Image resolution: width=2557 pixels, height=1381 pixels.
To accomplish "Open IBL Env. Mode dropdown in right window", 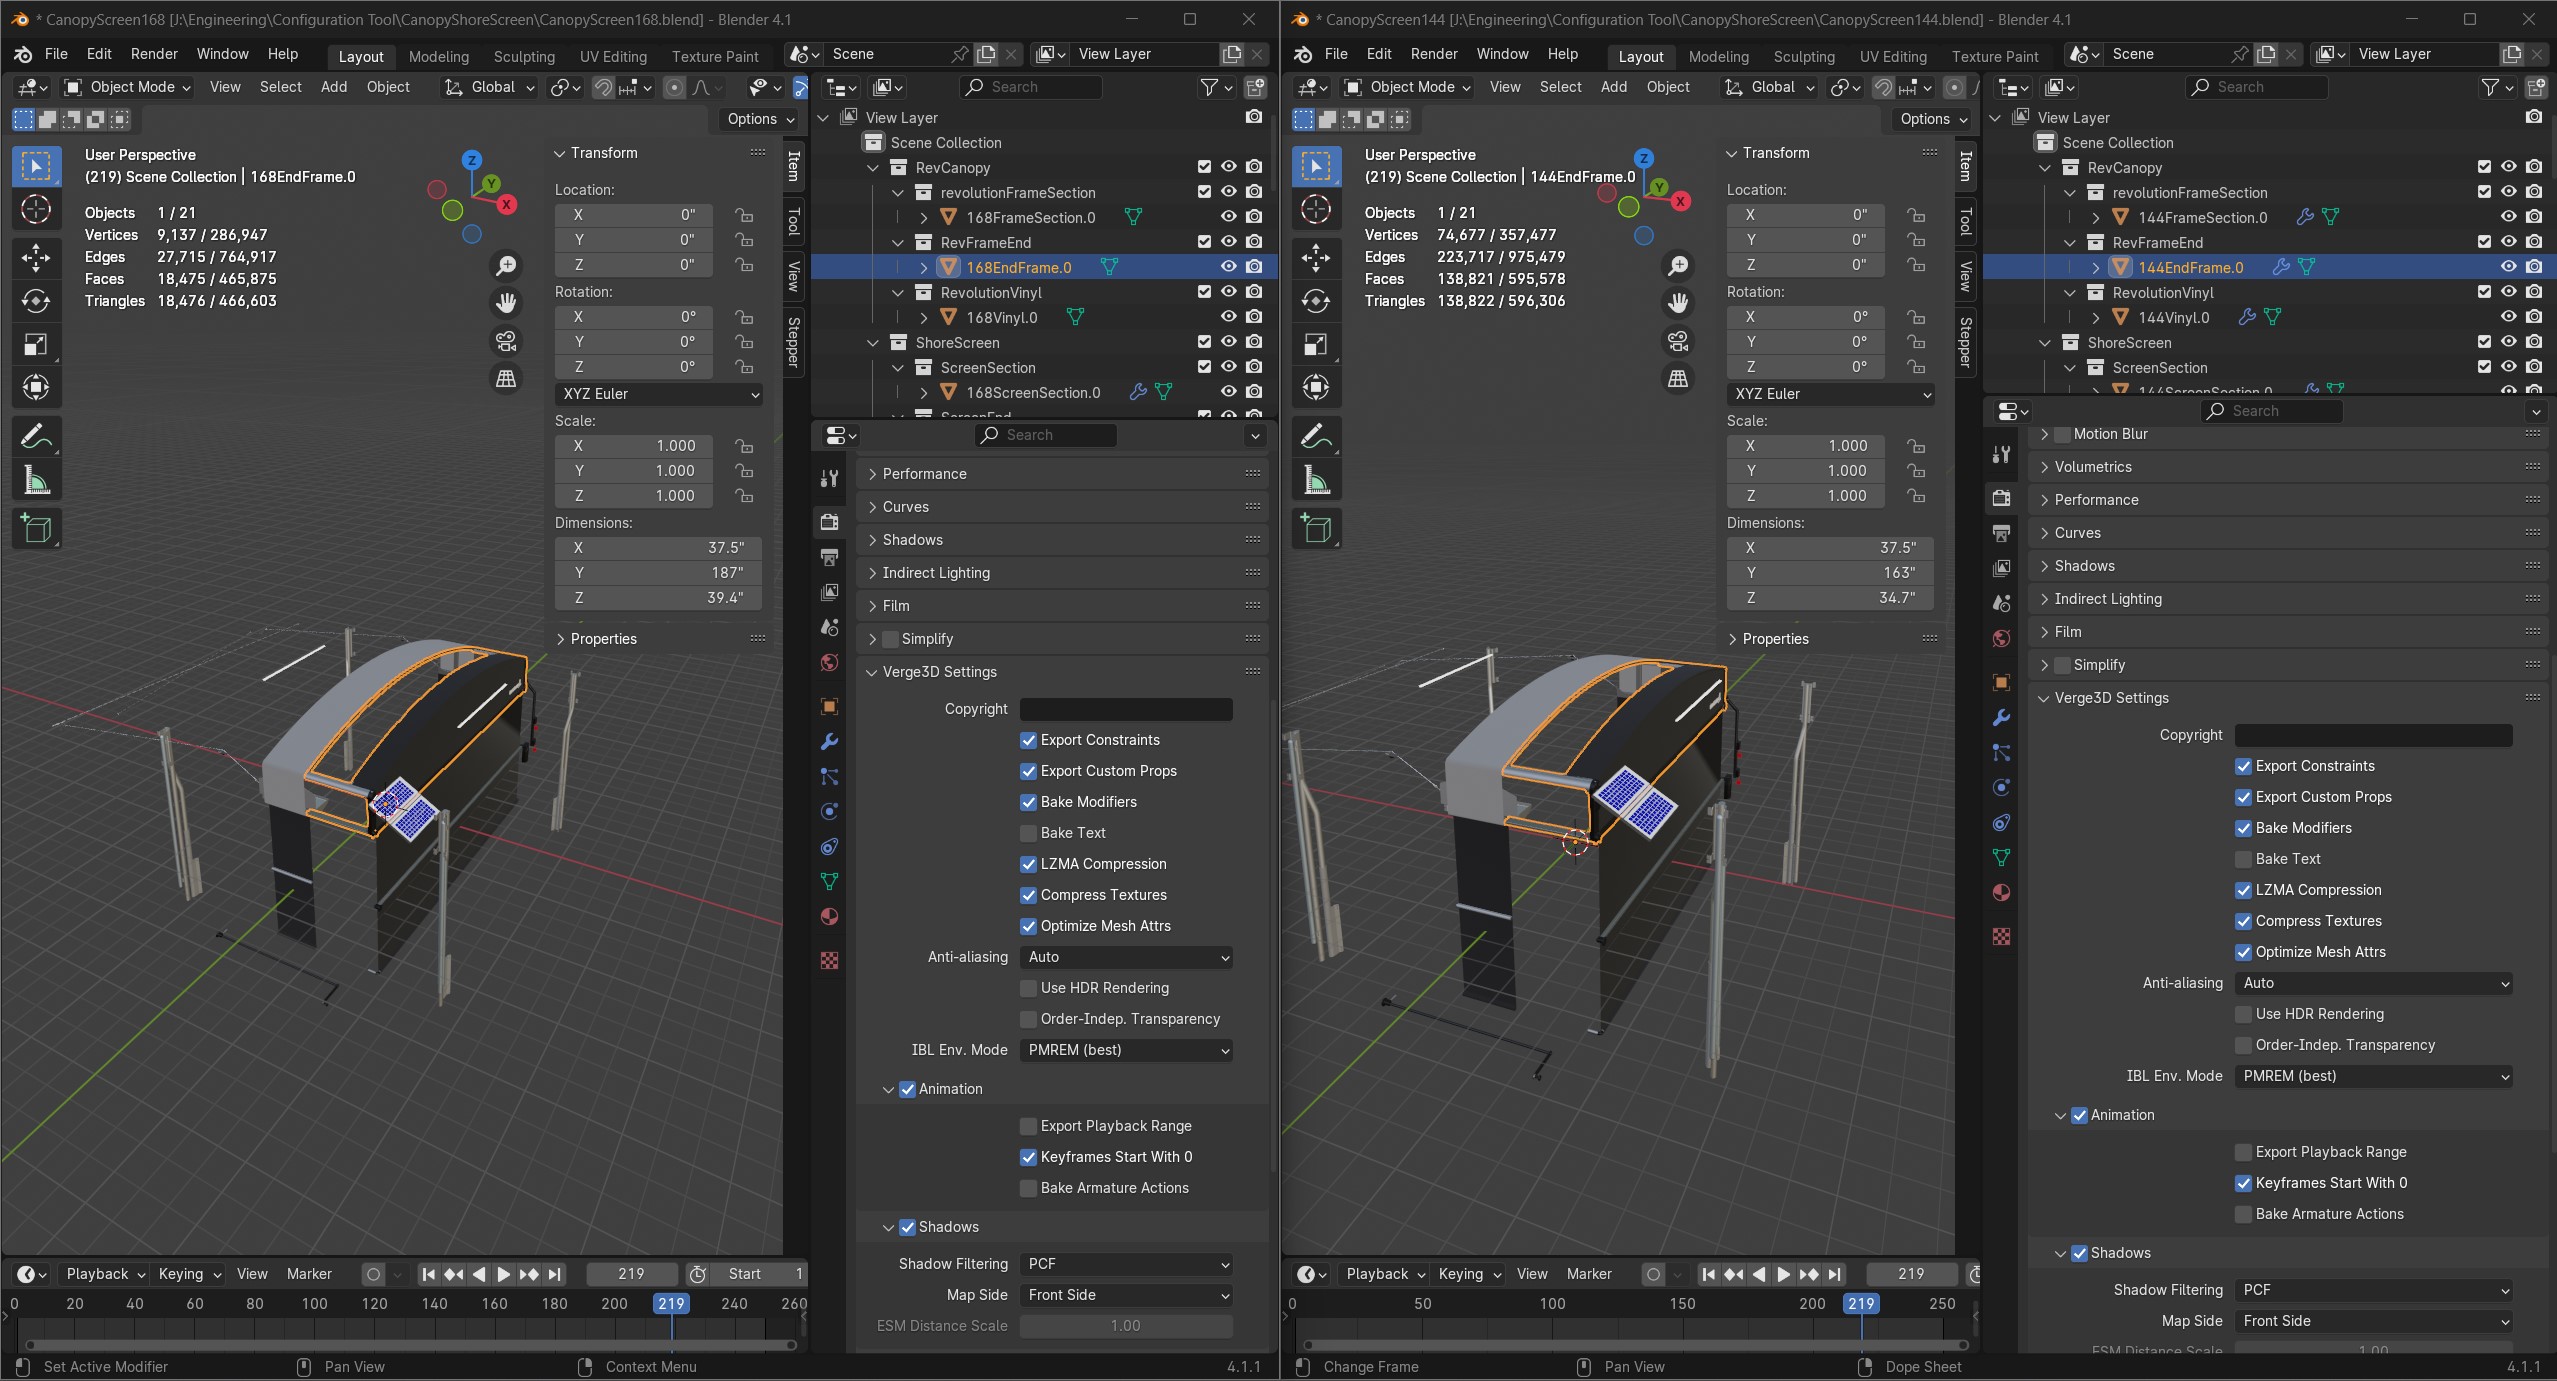I will click(2373, 1076).
